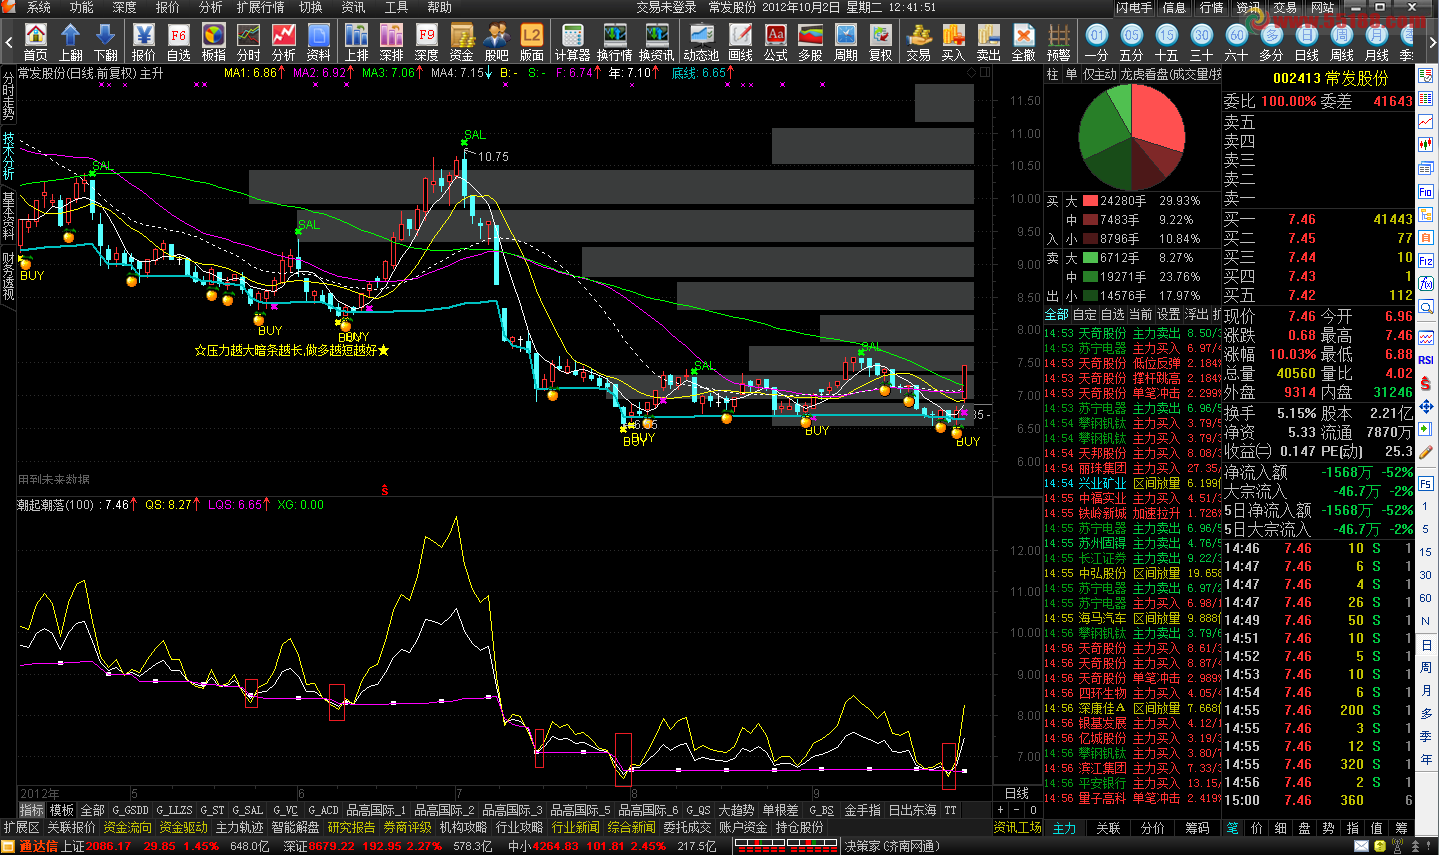Viewport: 1439px width, 855px height.
Task: Click the 上排 Shanghai ranking icon
Action: point(357,42)
